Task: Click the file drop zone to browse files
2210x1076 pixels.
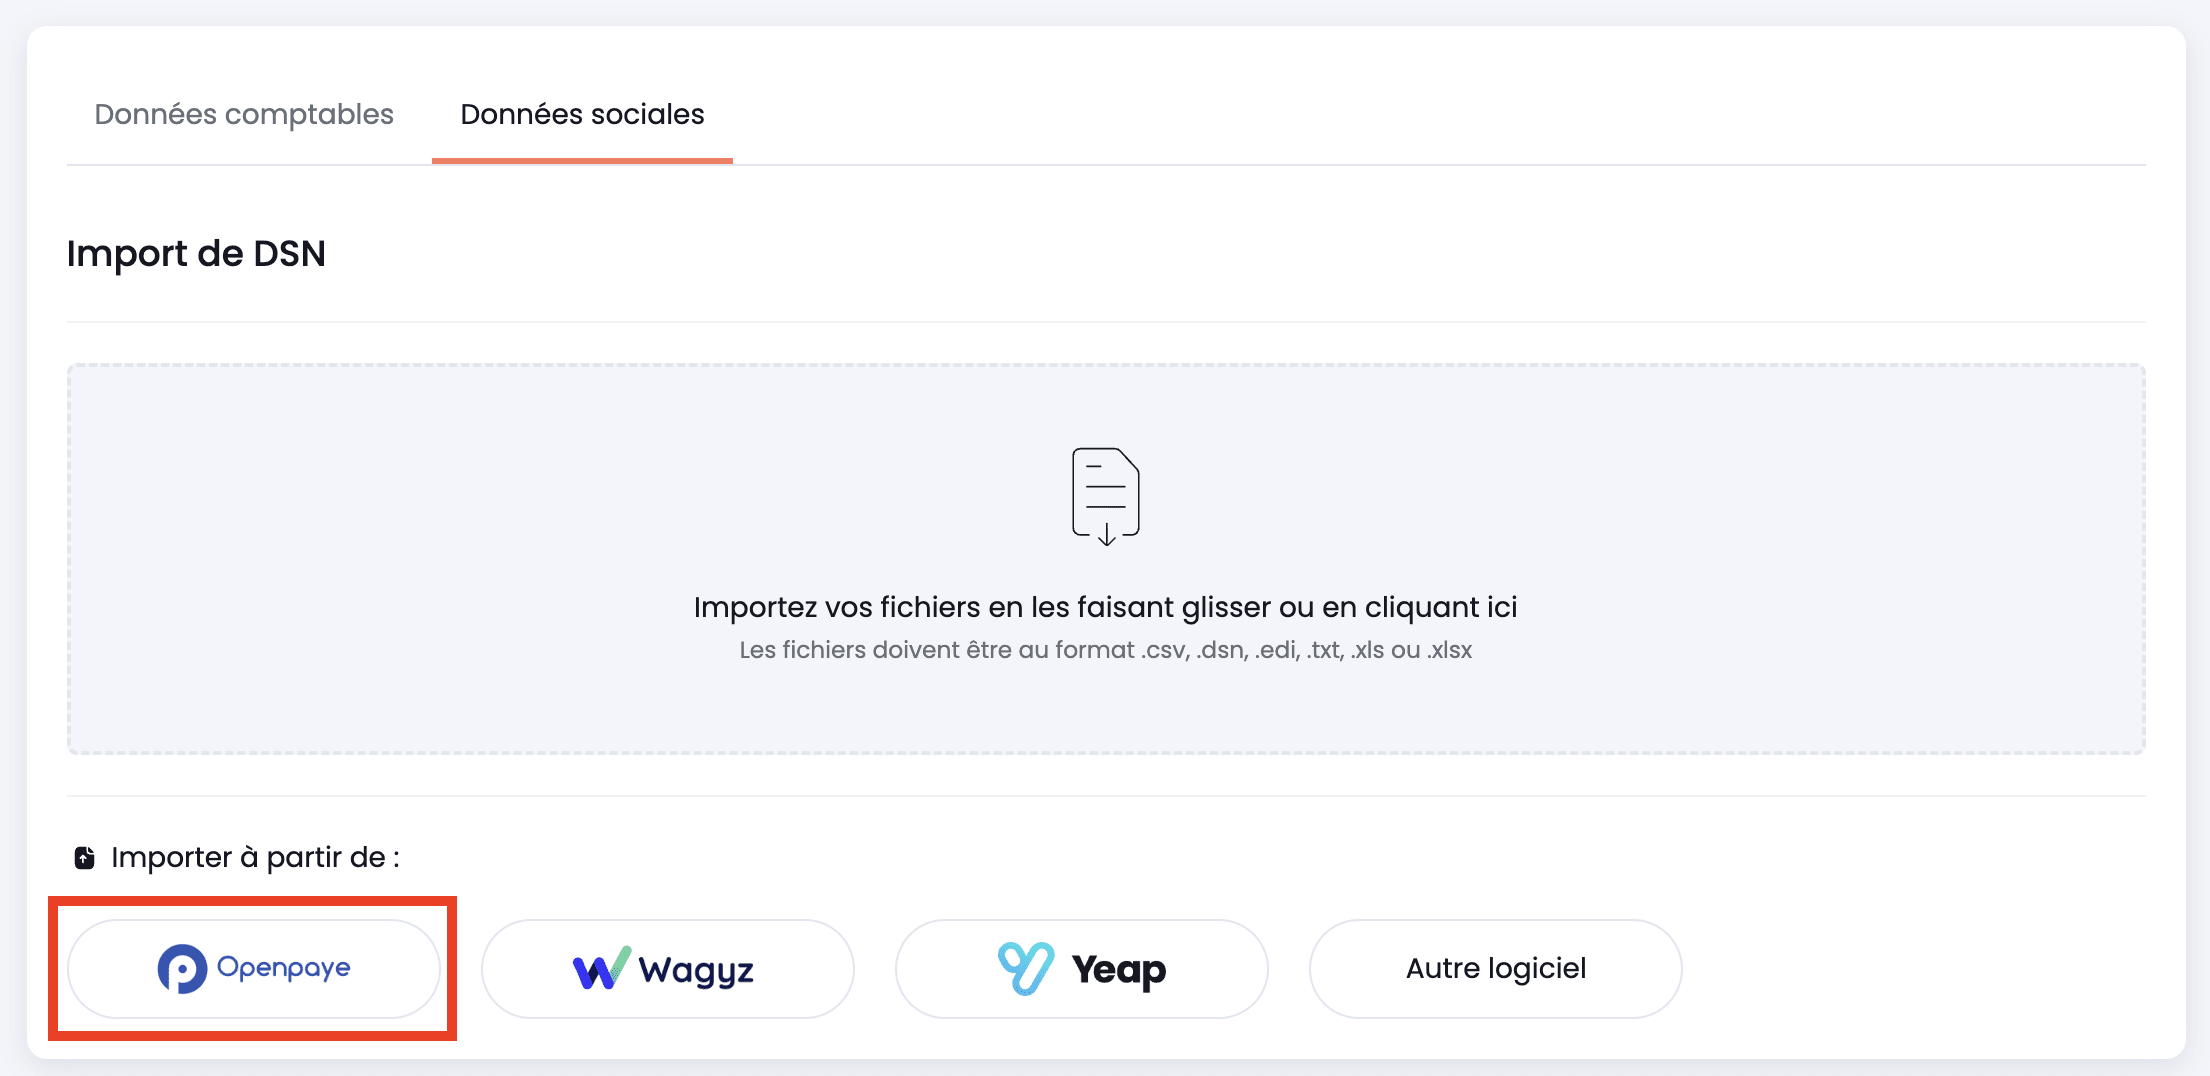Action: pos(1105,560)
